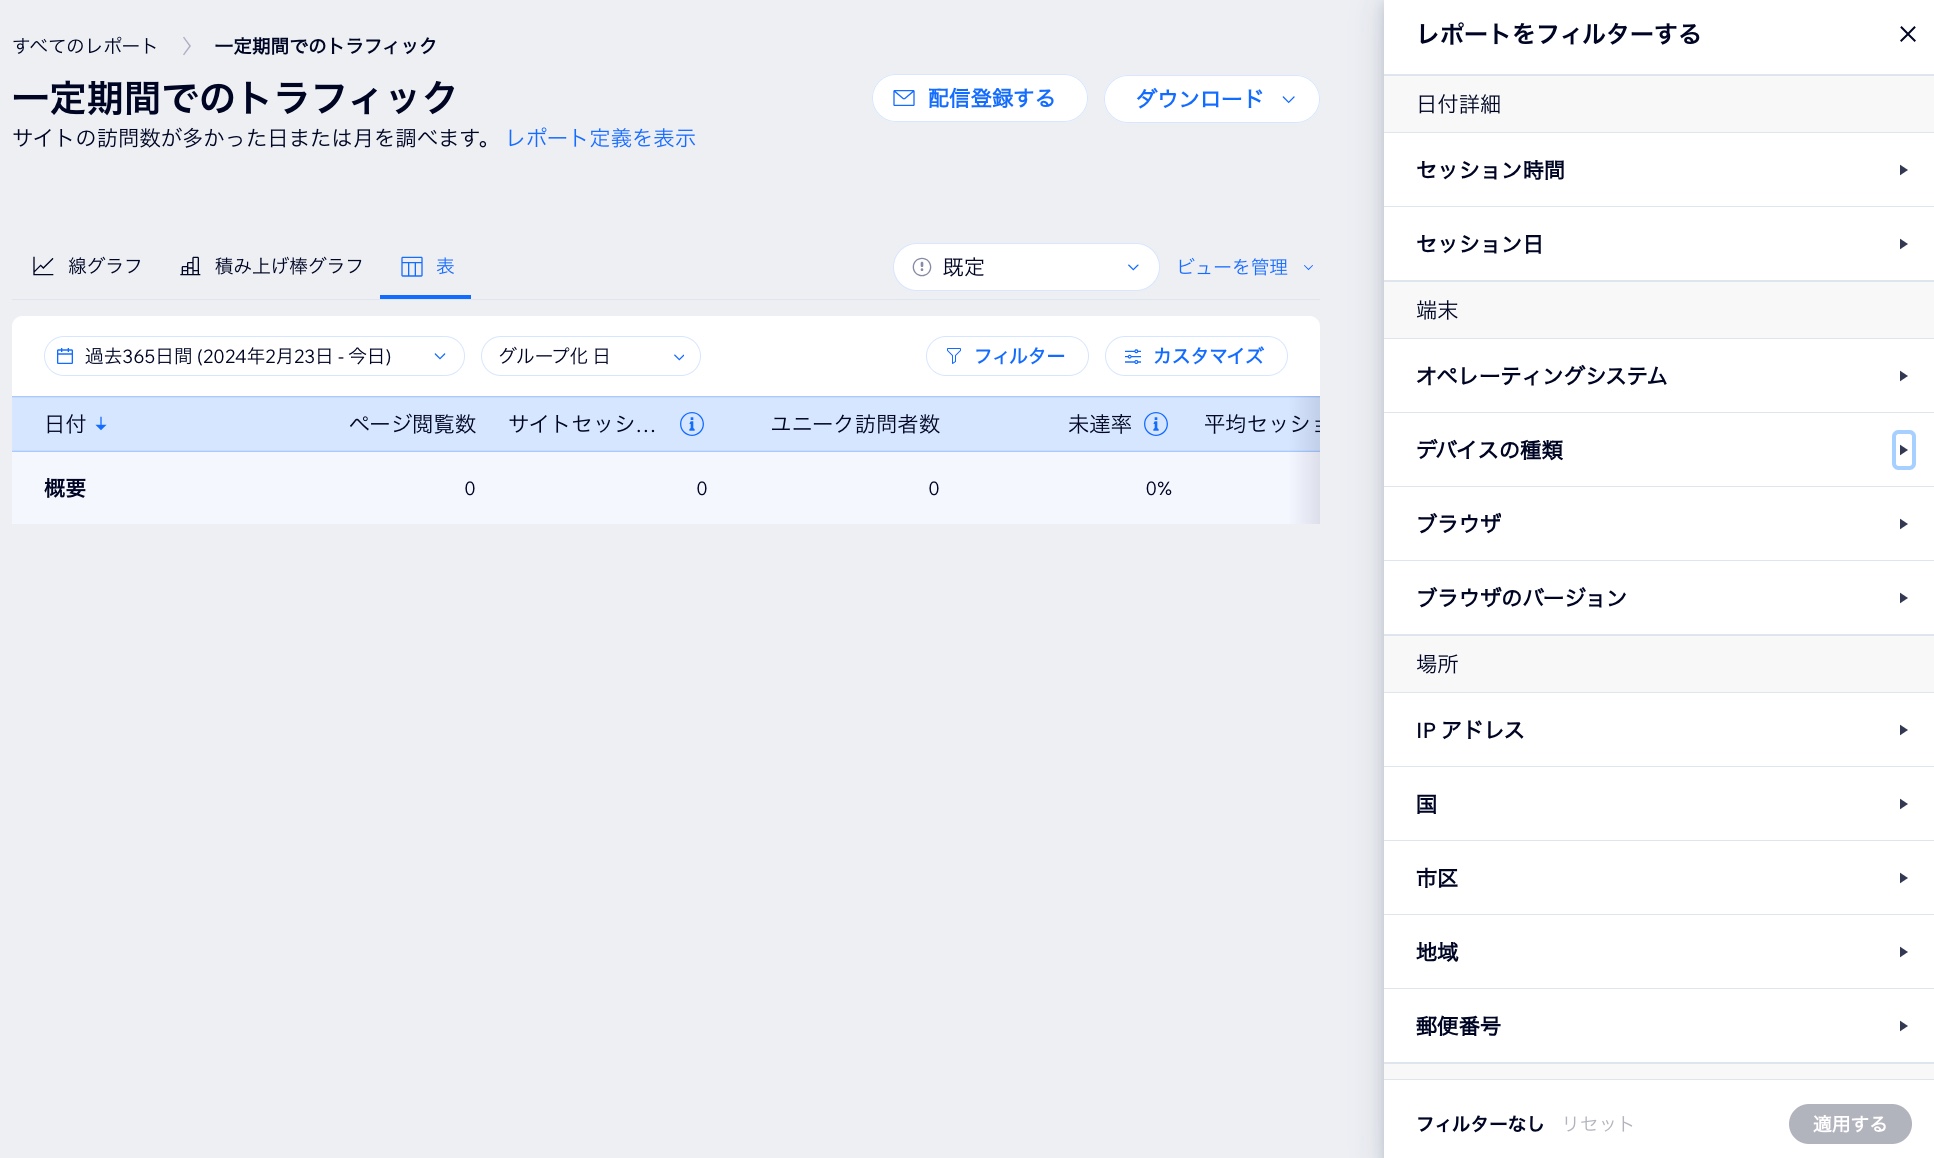Open the レポート定義を表示 link
This screenshot has width=1934, height=1158.
coord(601,138)
